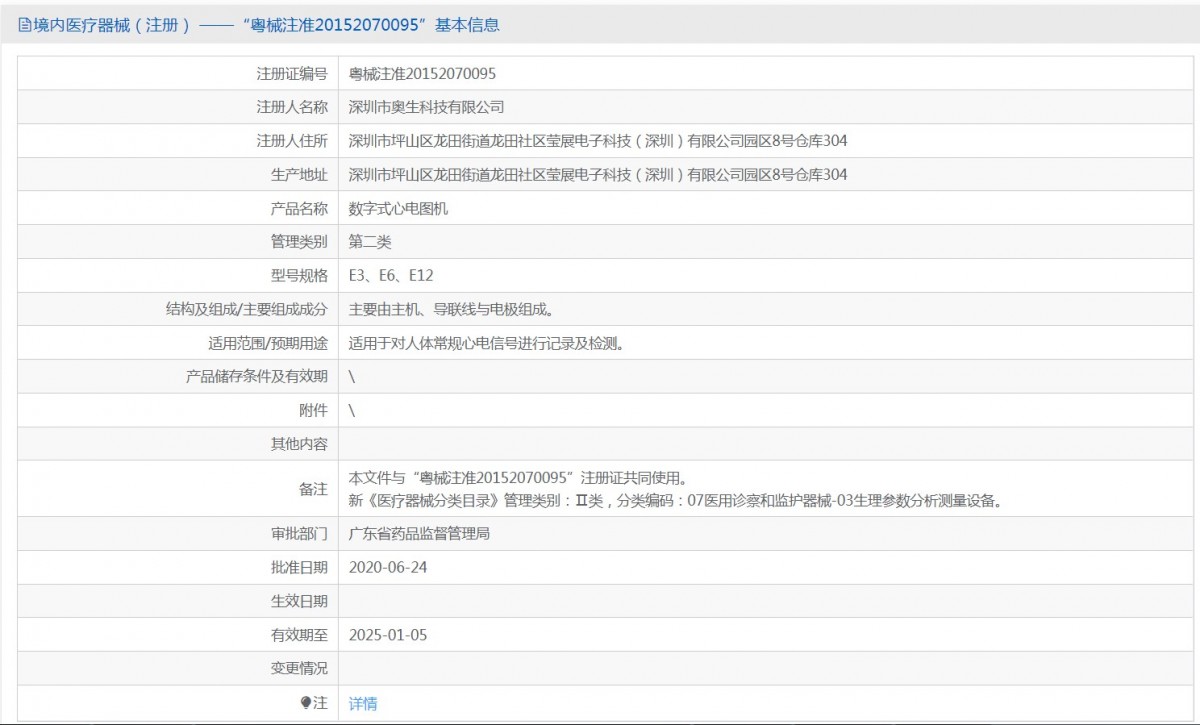
Task: Click the 附件 label
Action: 313,411
